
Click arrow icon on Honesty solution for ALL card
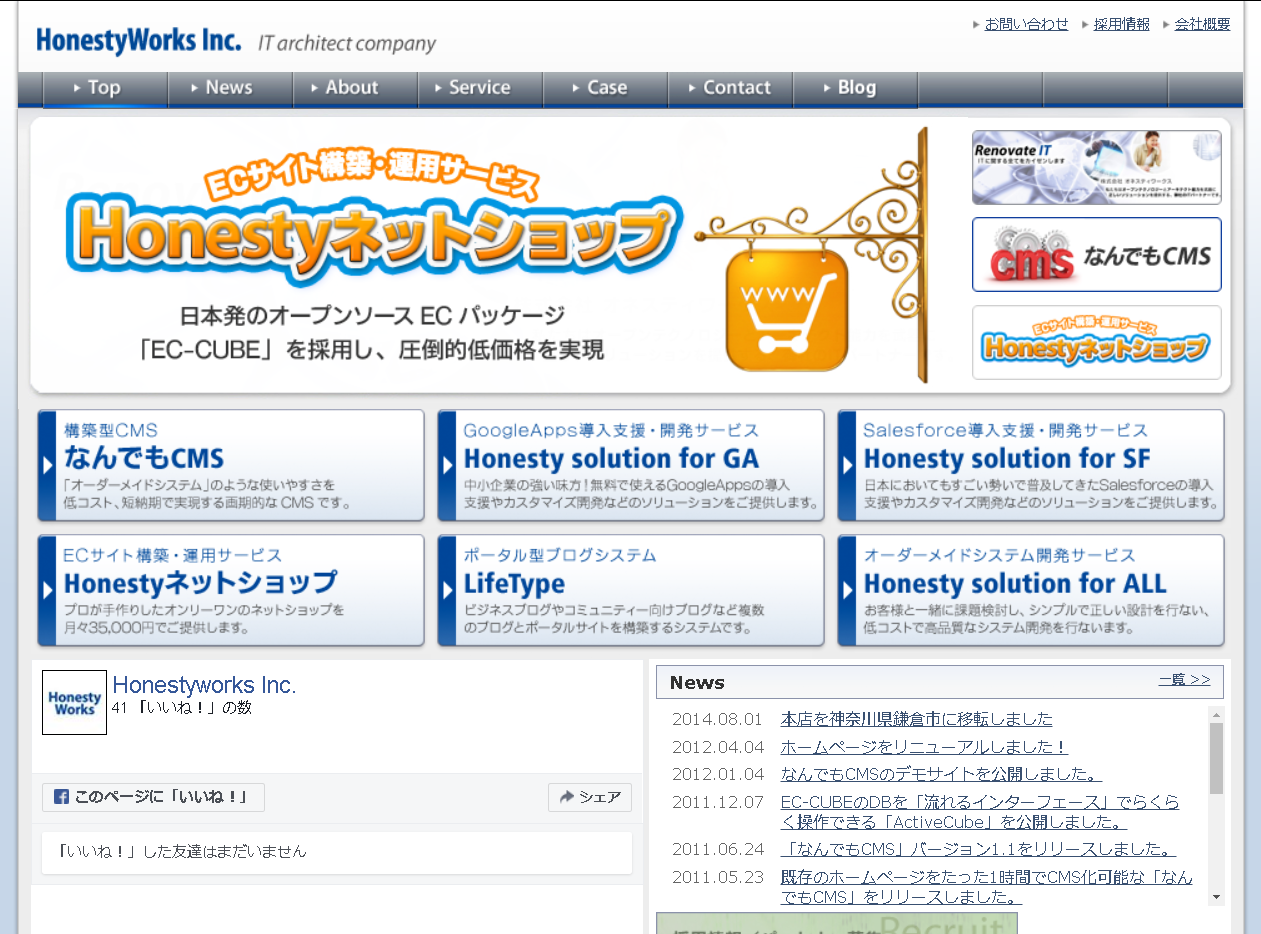coord(848,591)
